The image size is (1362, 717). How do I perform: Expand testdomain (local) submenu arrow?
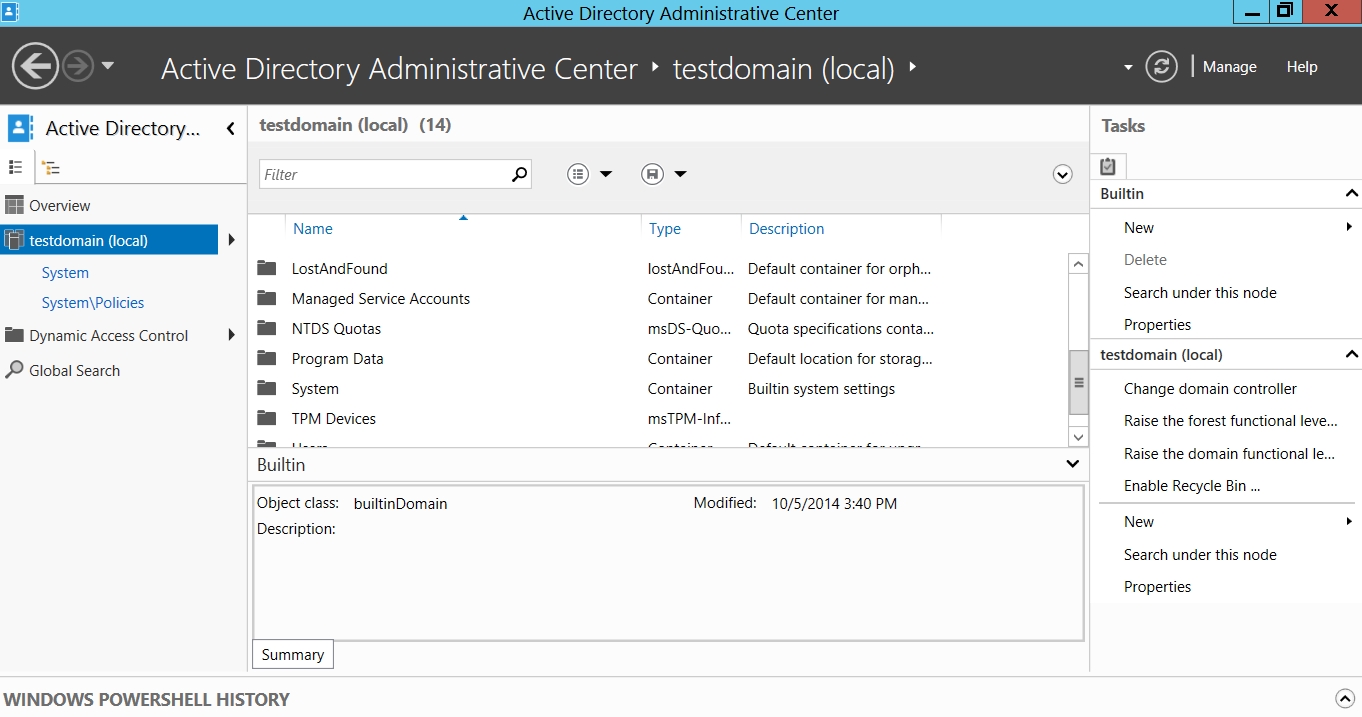[x=232, y=240]
